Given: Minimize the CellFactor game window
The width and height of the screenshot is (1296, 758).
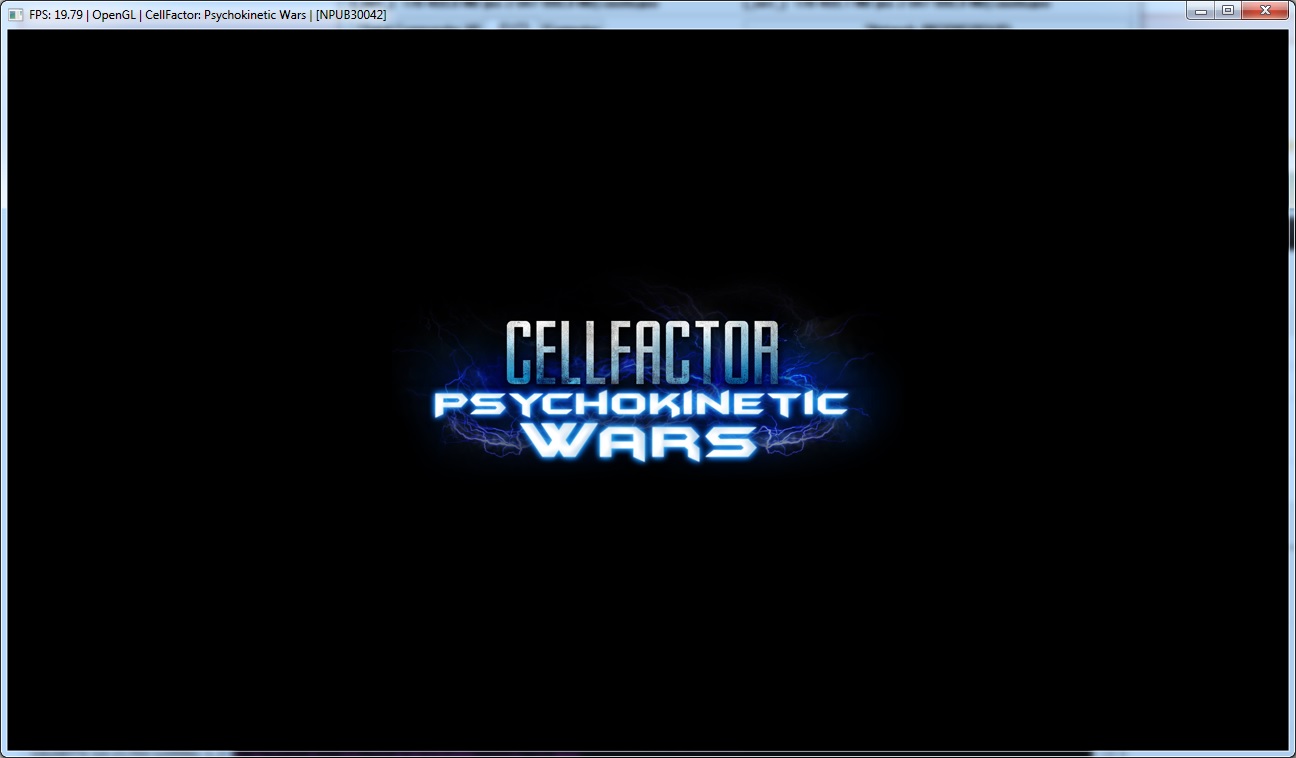Looking at the screenshot, I should [1201, 11].
